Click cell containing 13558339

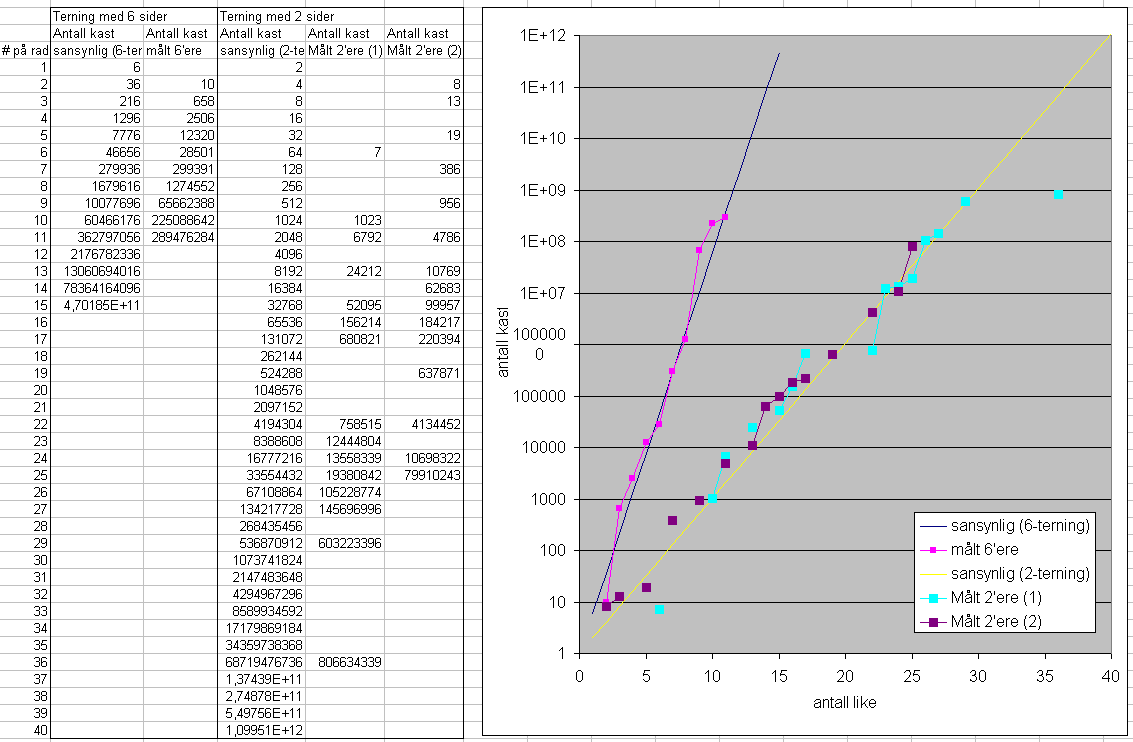(345, 458)
